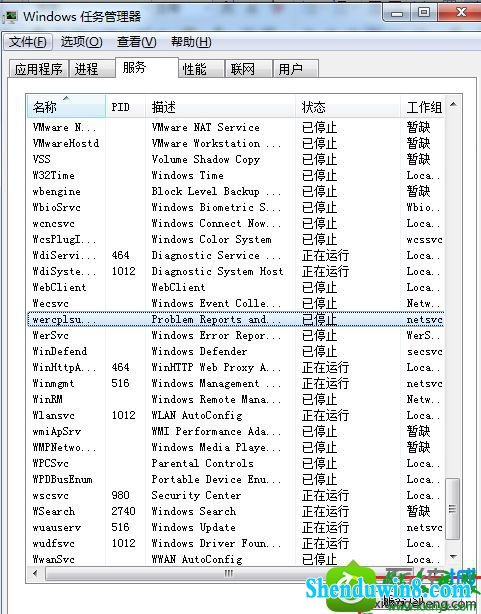Select the WbioSrvc service row
481x614 pixels.
(236, 208)
